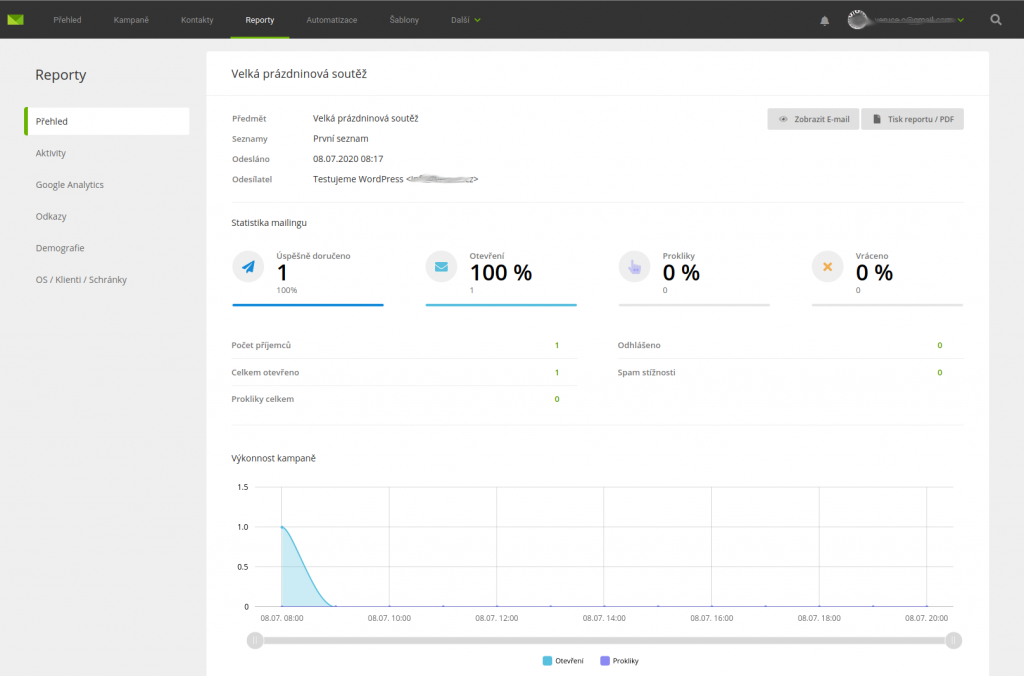Click the report title Velká prázdninová soutěž

pyautogui.click(x=299, y=74)
